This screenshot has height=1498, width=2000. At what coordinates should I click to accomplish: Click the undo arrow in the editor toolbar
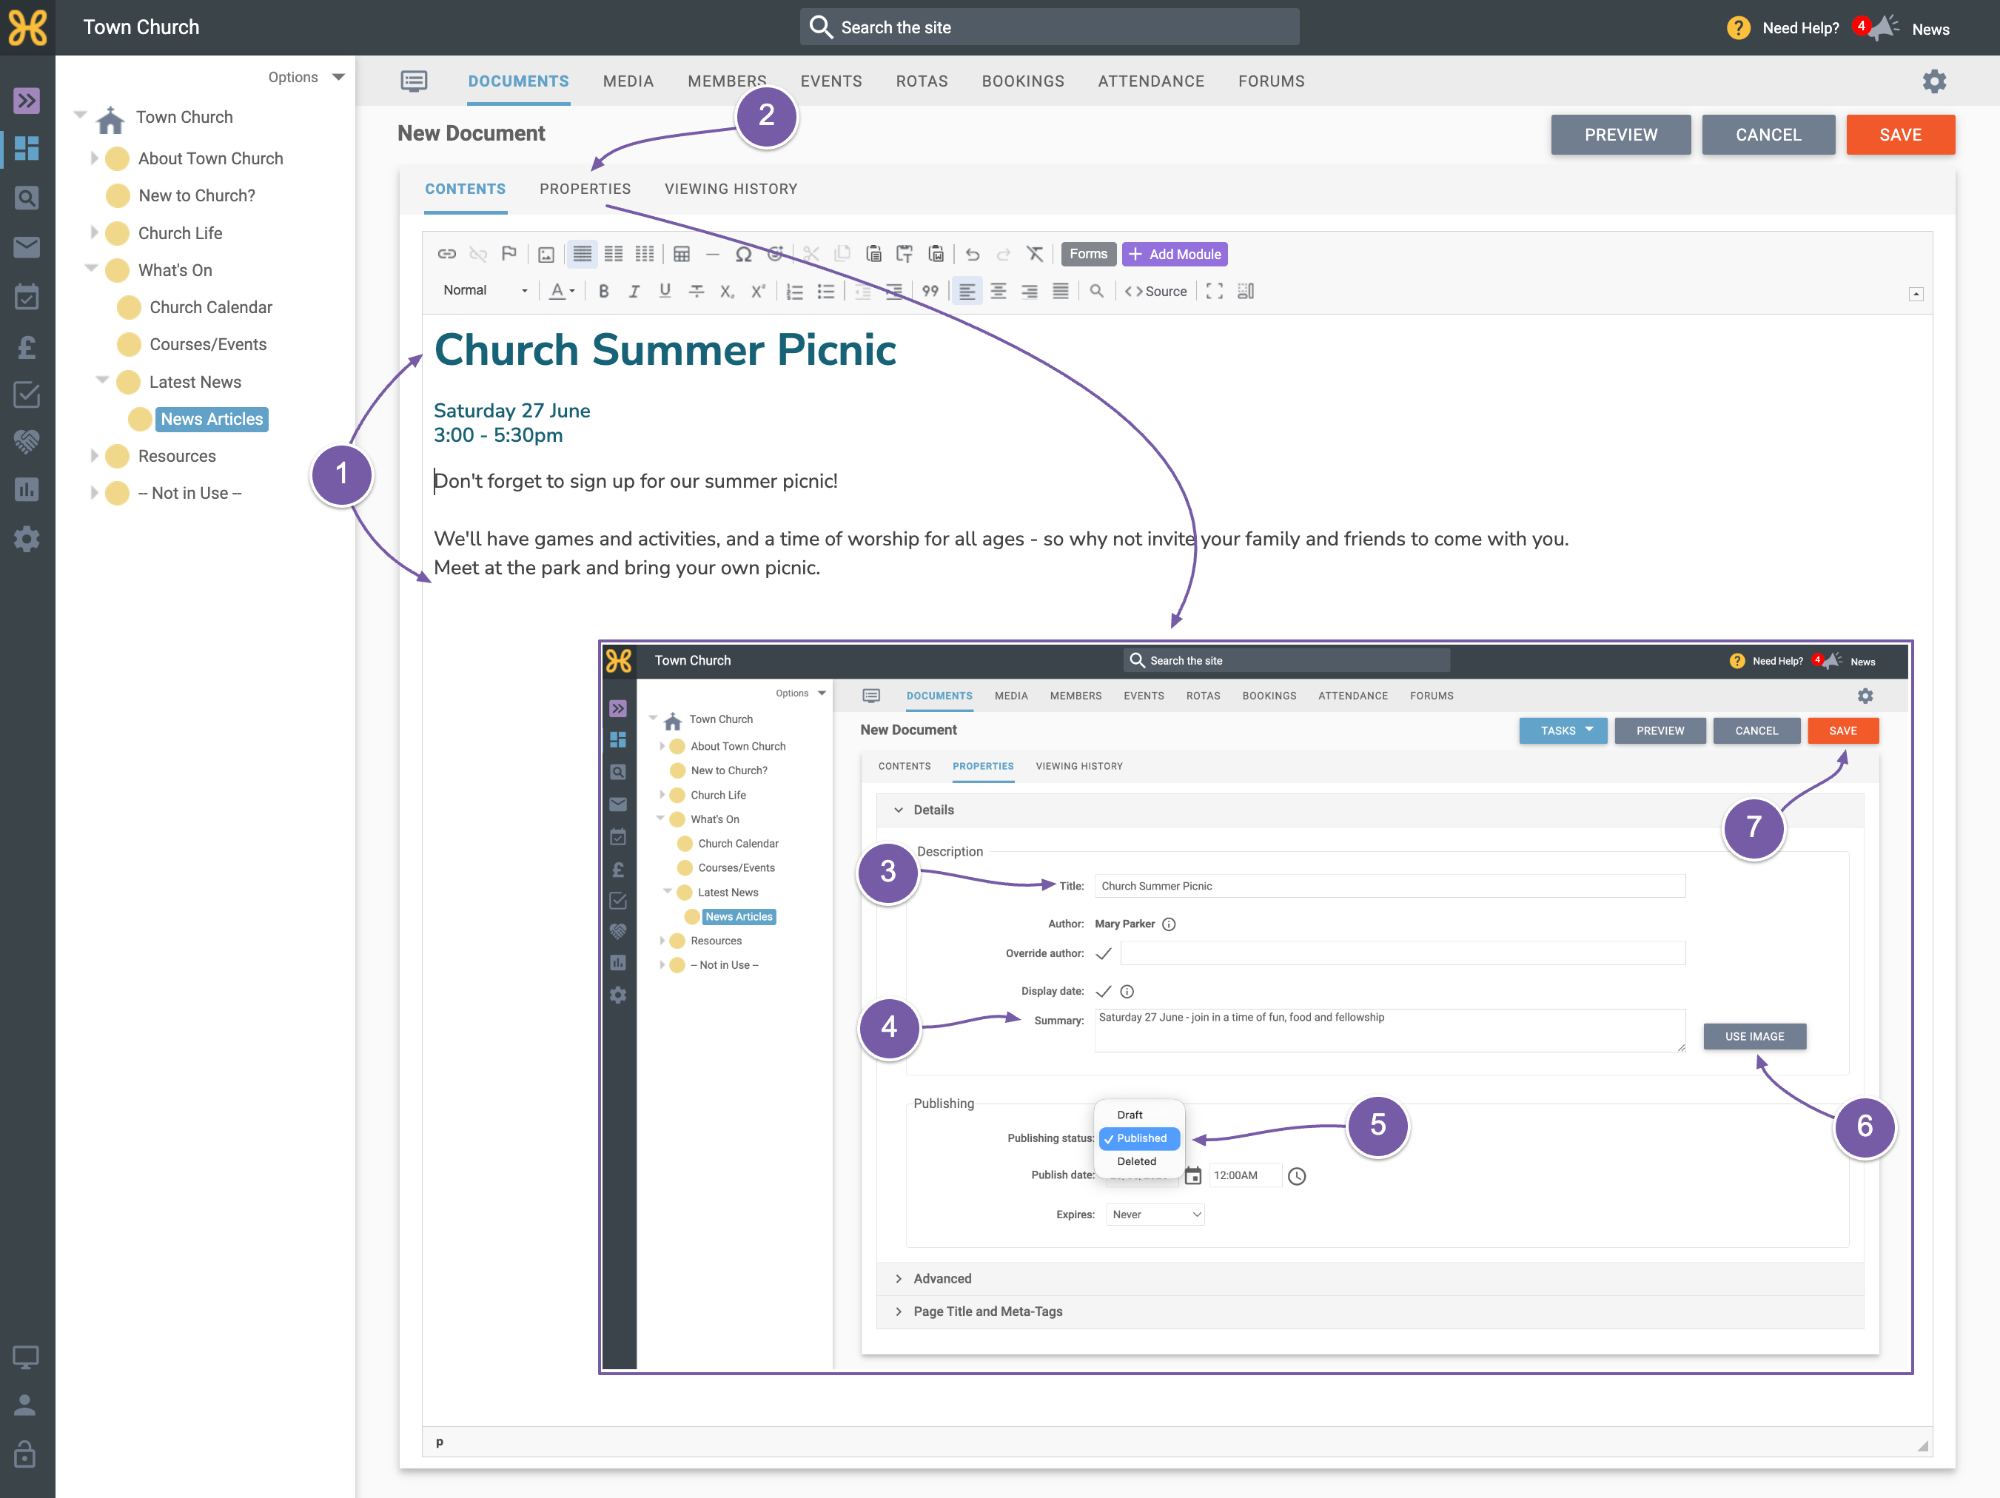point(973,254)
